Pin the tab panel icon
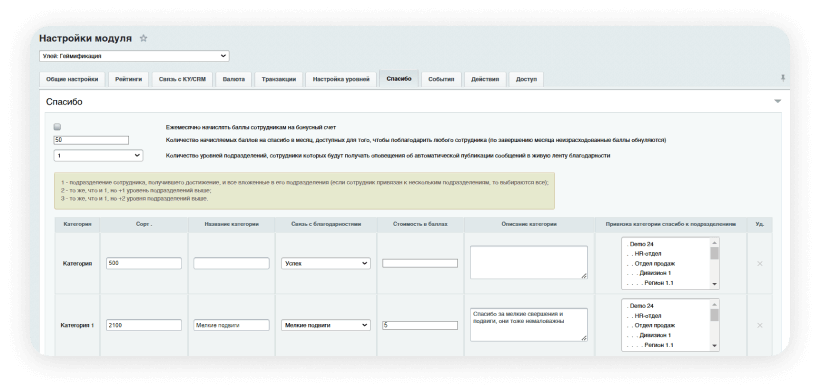 point(783,78)
